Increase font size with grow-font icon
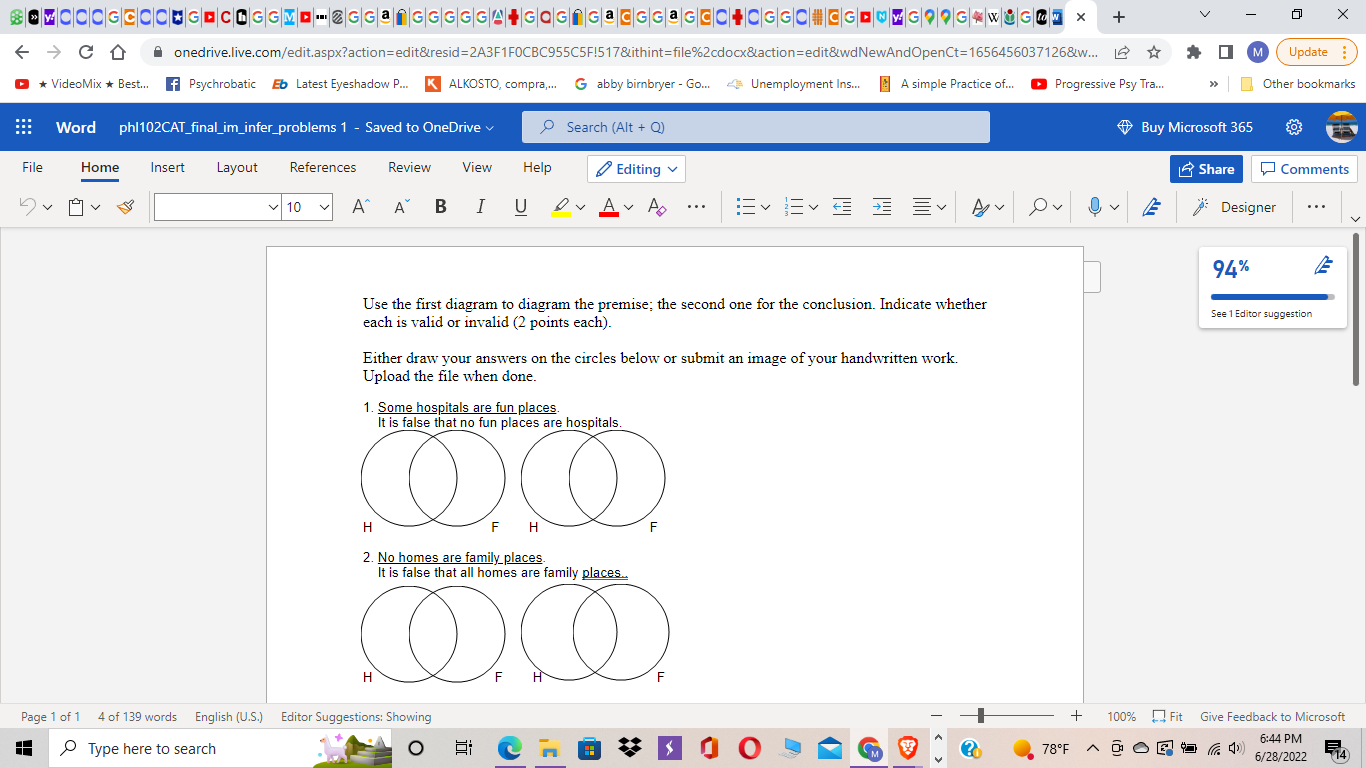 point(361,207)
